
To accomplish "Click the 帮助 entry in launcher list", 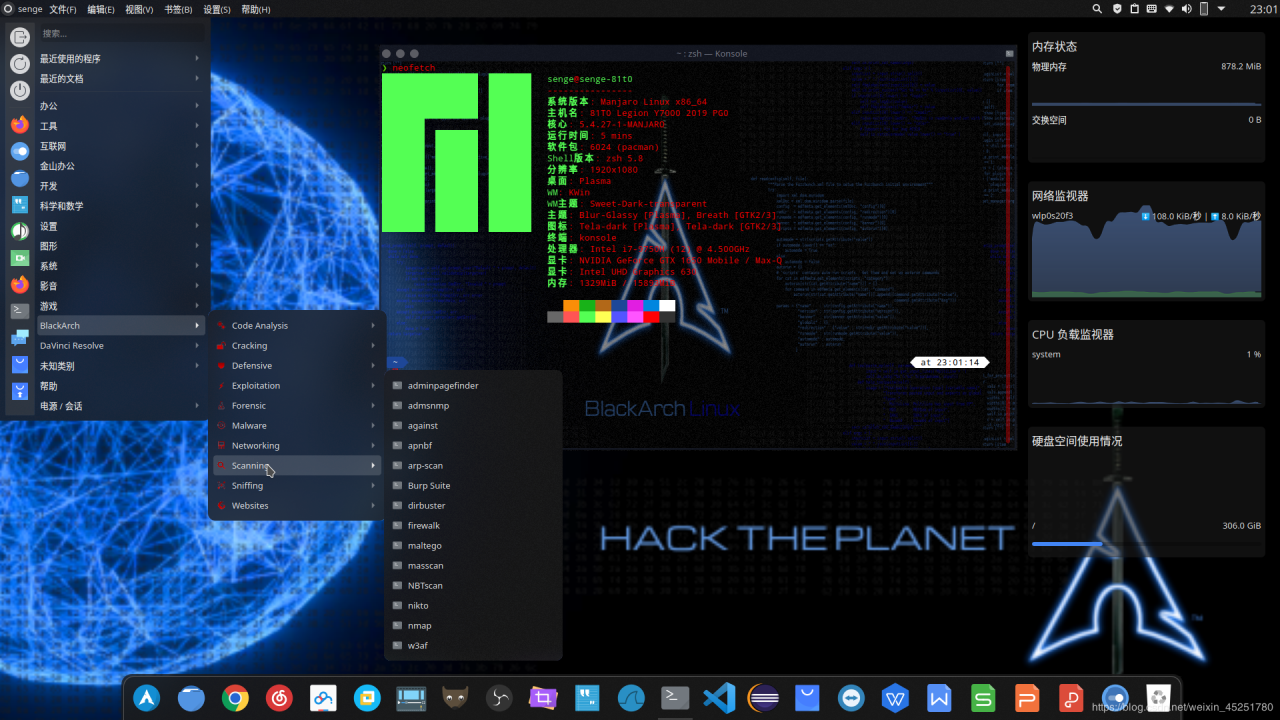I will pyautogui.click(x=120, y=386).
